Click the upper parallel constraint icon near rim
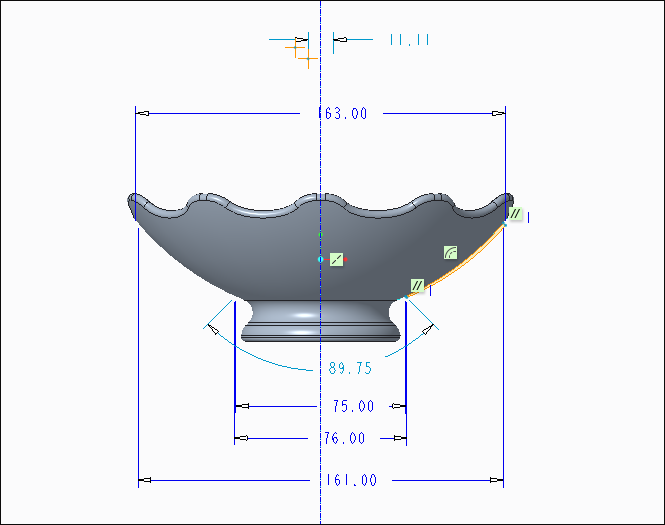Image resolution: width=665 pixels, height=525 pixels. pyautogui.click(x=515, y=213)
